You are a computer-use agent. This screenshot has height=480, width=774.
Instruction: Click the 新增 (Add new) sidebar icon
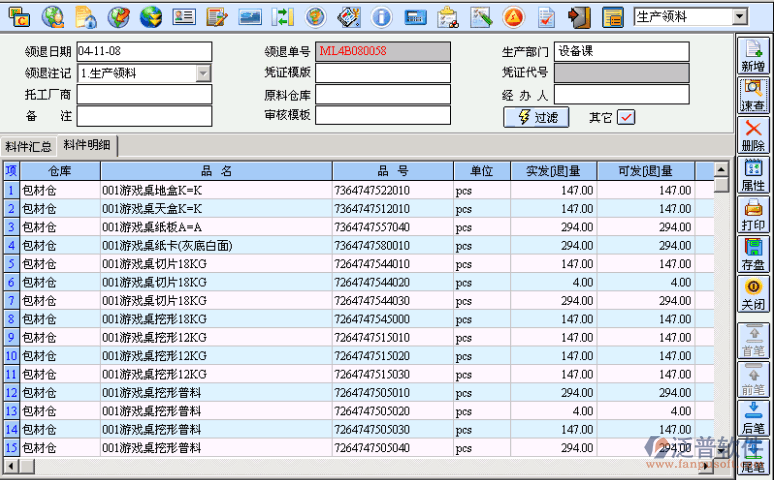753,55
